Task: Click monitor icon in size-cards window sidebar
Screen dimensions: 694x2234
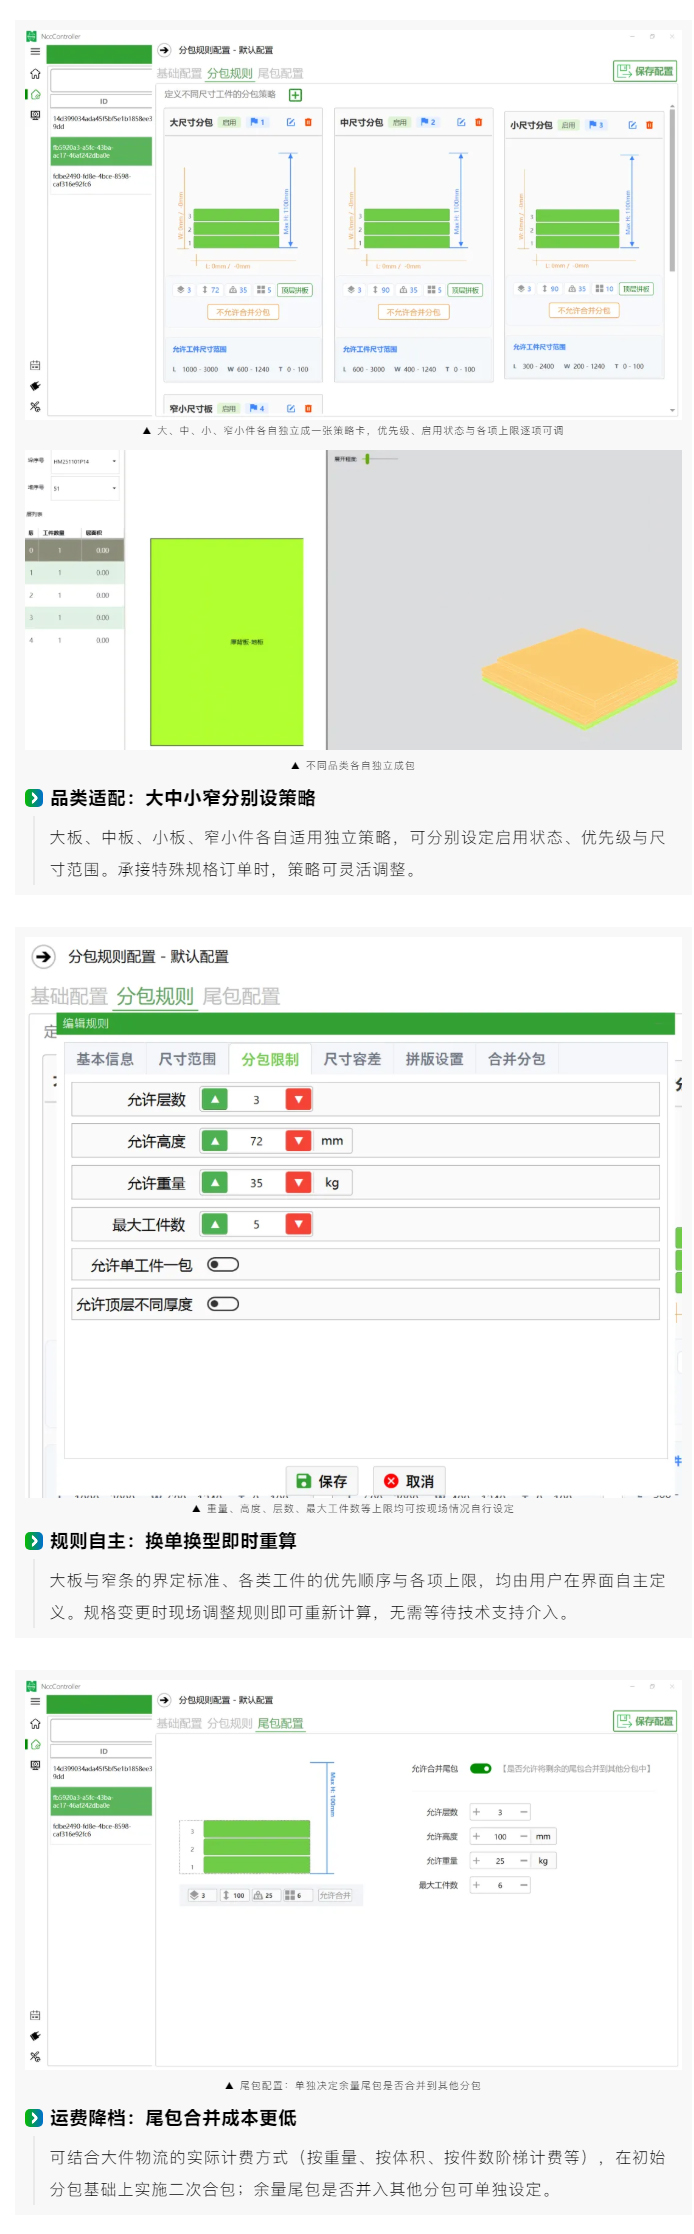Action: coord(35,115)
